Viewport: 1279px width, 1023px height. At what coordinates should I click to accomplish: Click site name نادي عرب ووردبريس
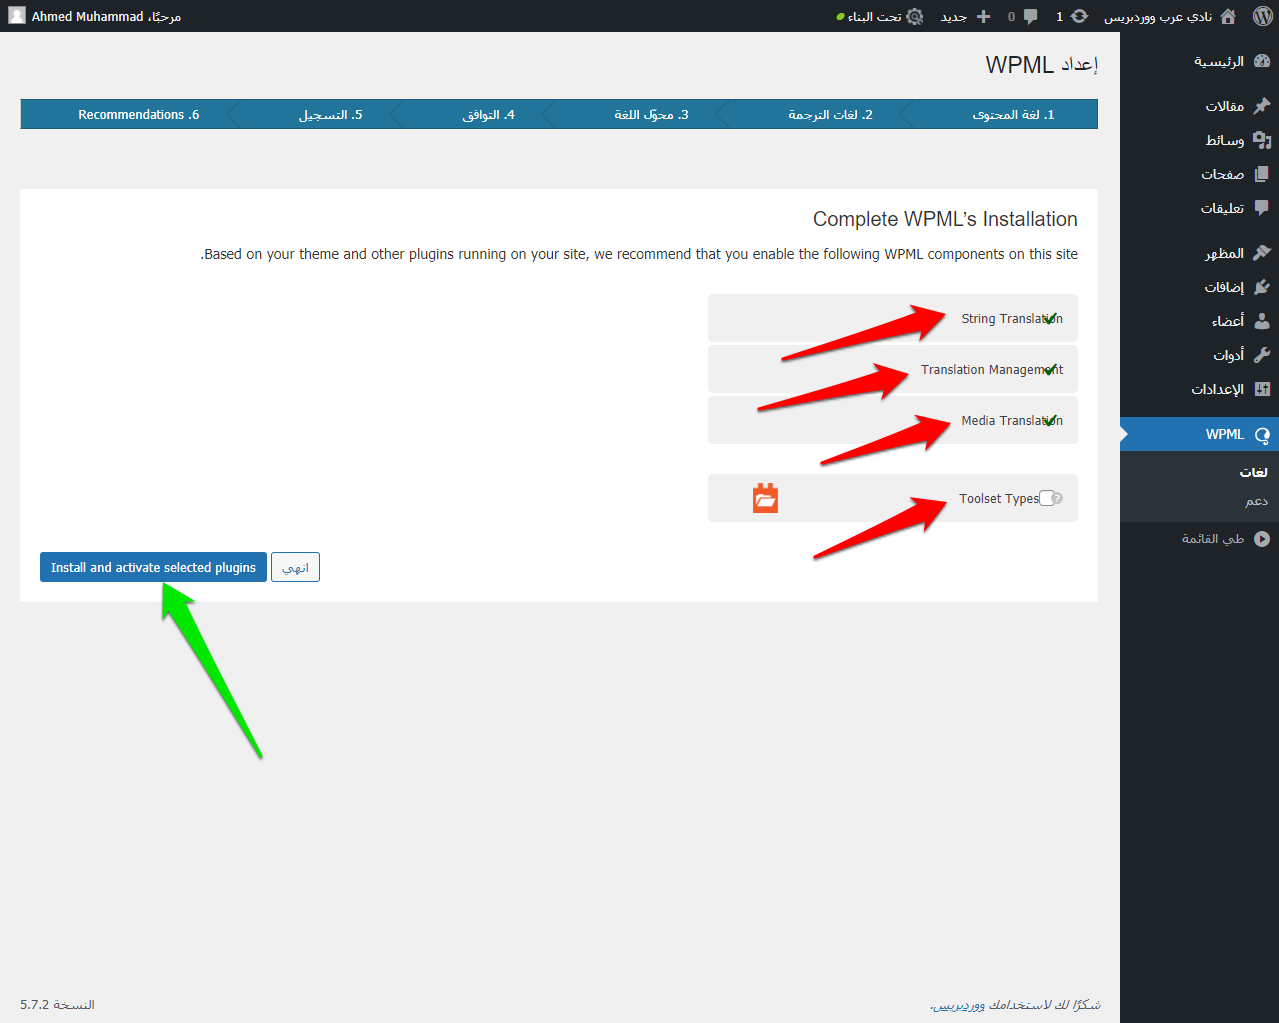pyautogui.click(x=1157, y=16)
